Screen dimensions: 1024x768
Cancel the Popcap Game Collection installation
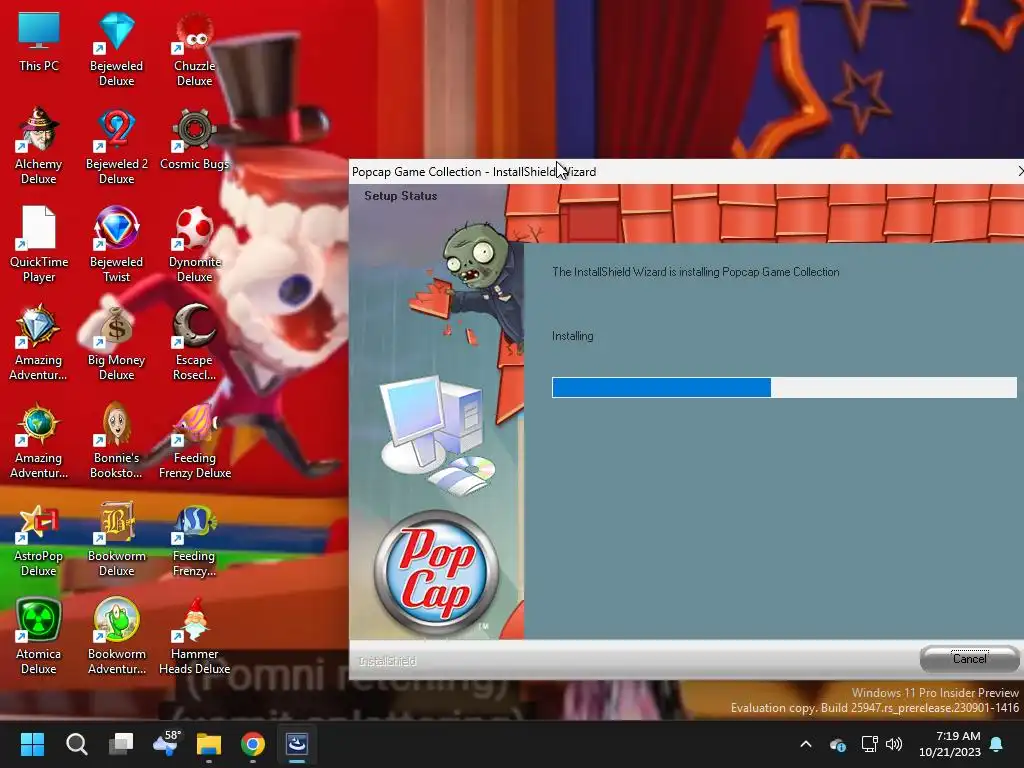click(x=970, y=659)
